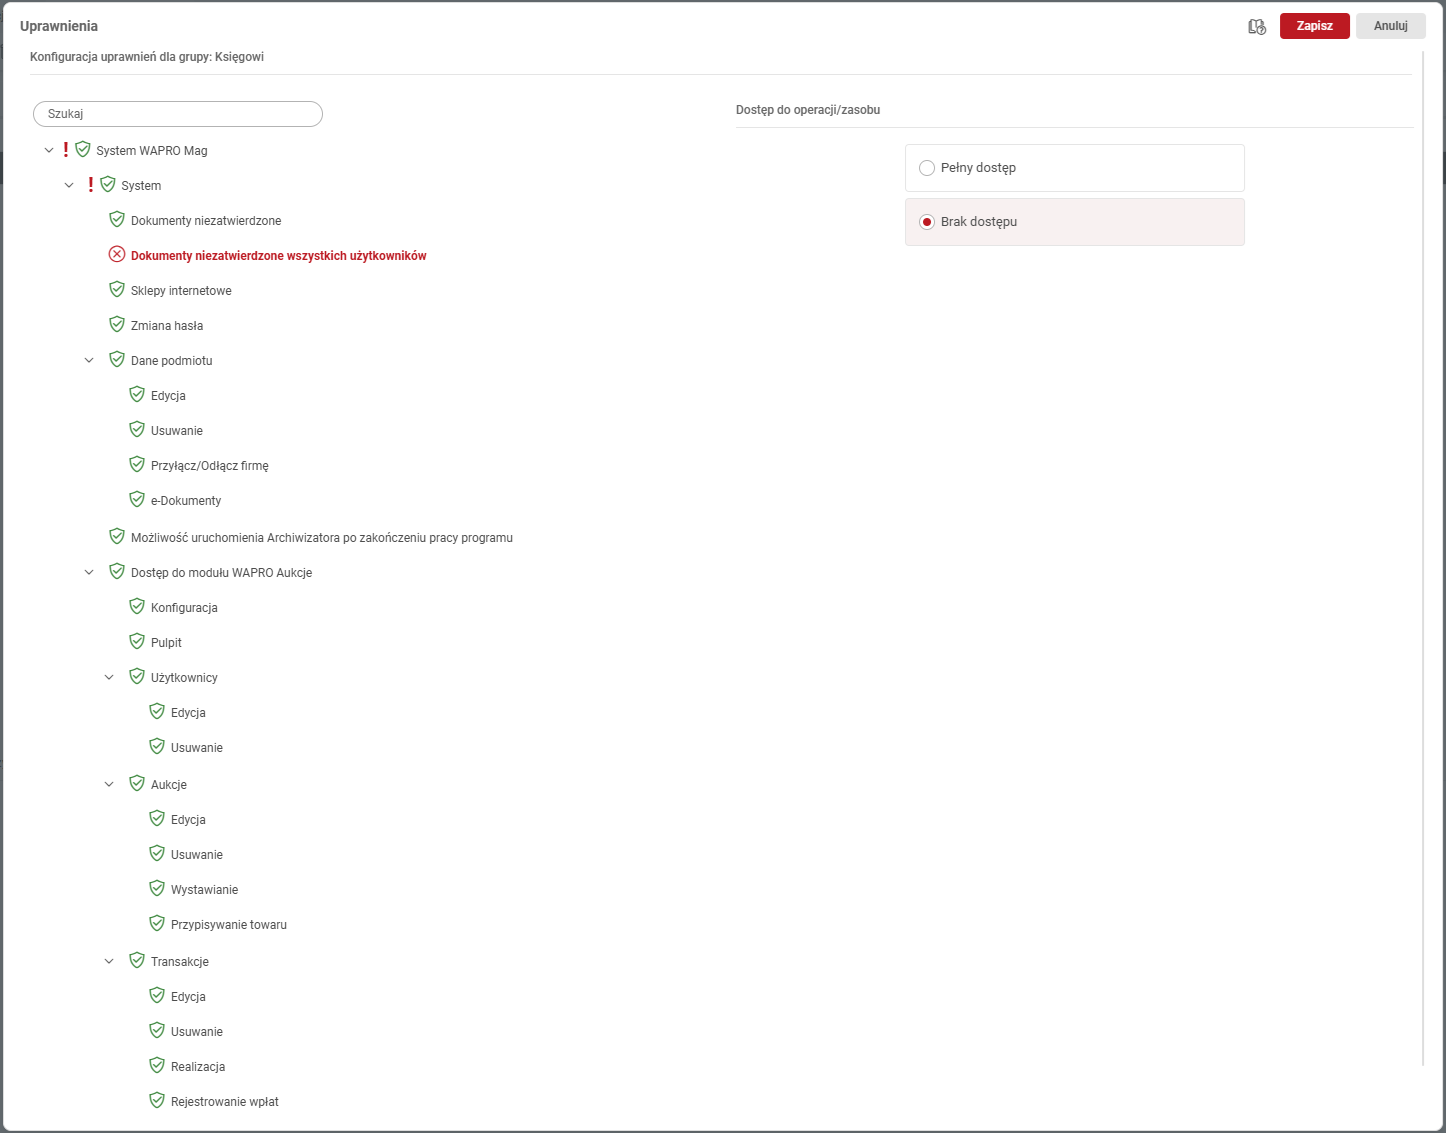This screenshot has width=1446, height=1133.
Task: Collapse the System WAPRO Mag root node
Action: click(x=49, y=151)
